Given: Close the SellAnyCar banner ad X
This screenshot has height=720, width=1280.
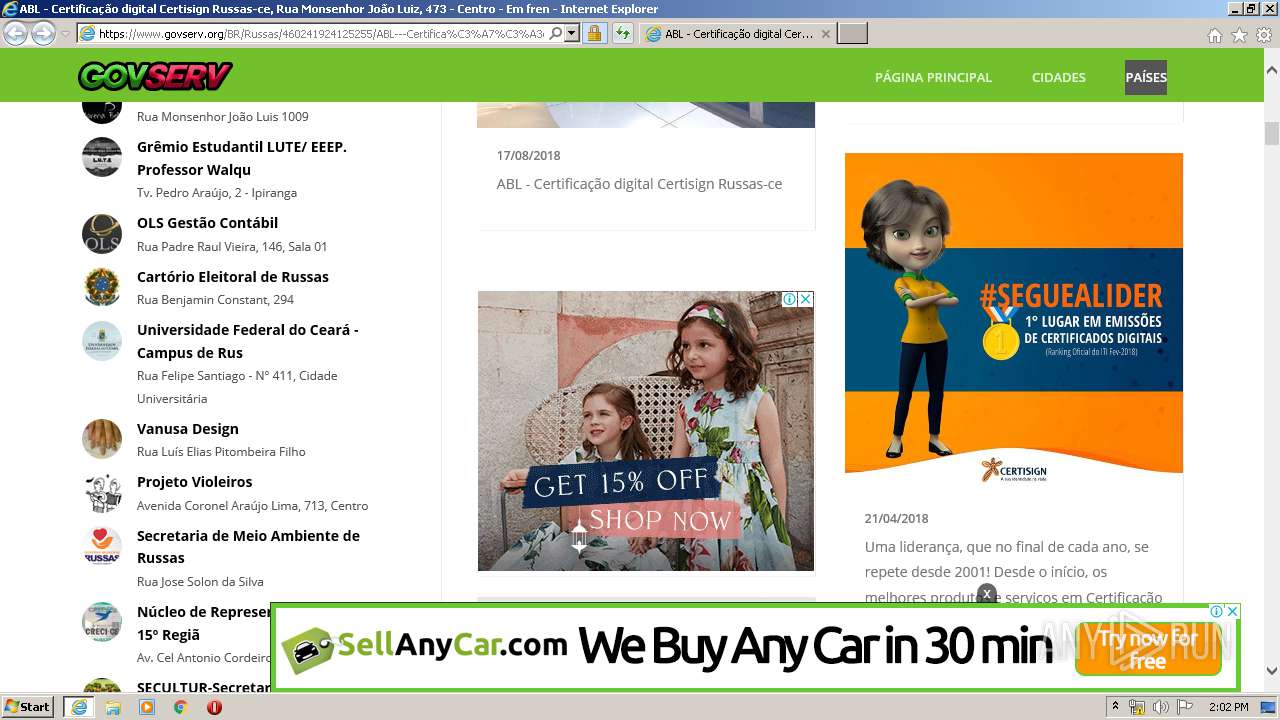Looking at the screenshot, I should point(1232,611).
